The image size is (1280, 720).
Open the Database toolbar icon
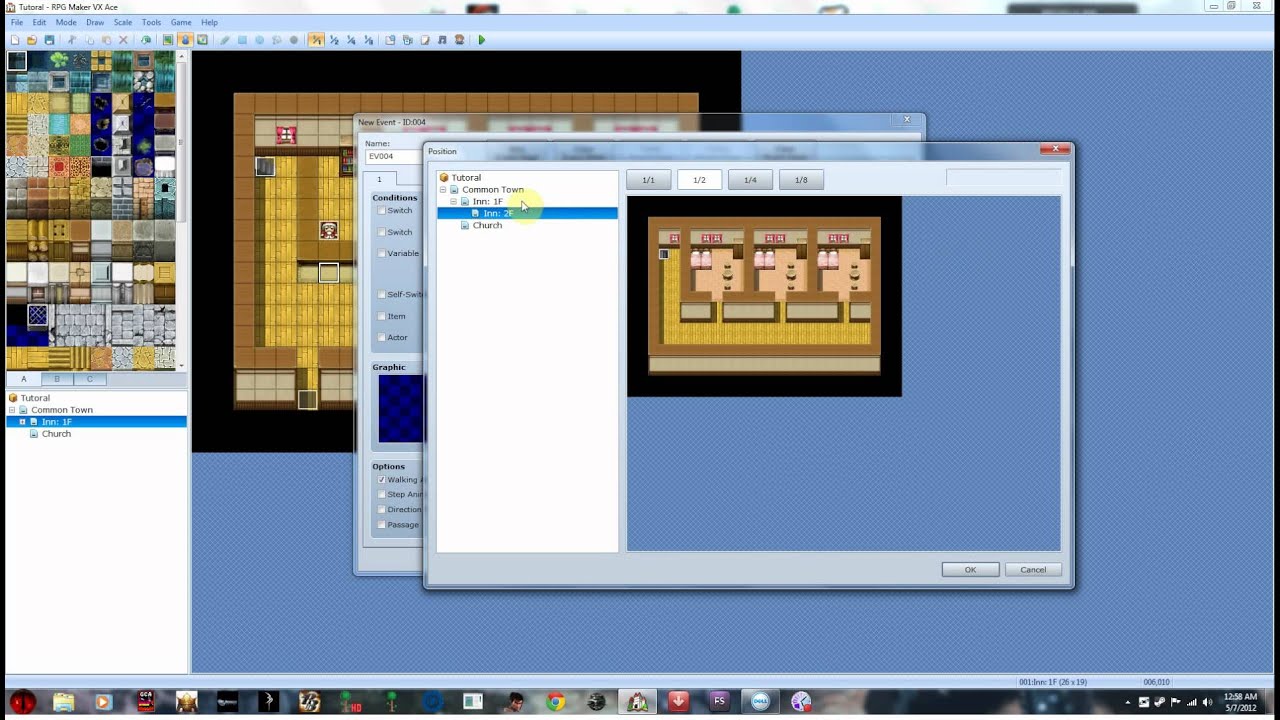390,40
